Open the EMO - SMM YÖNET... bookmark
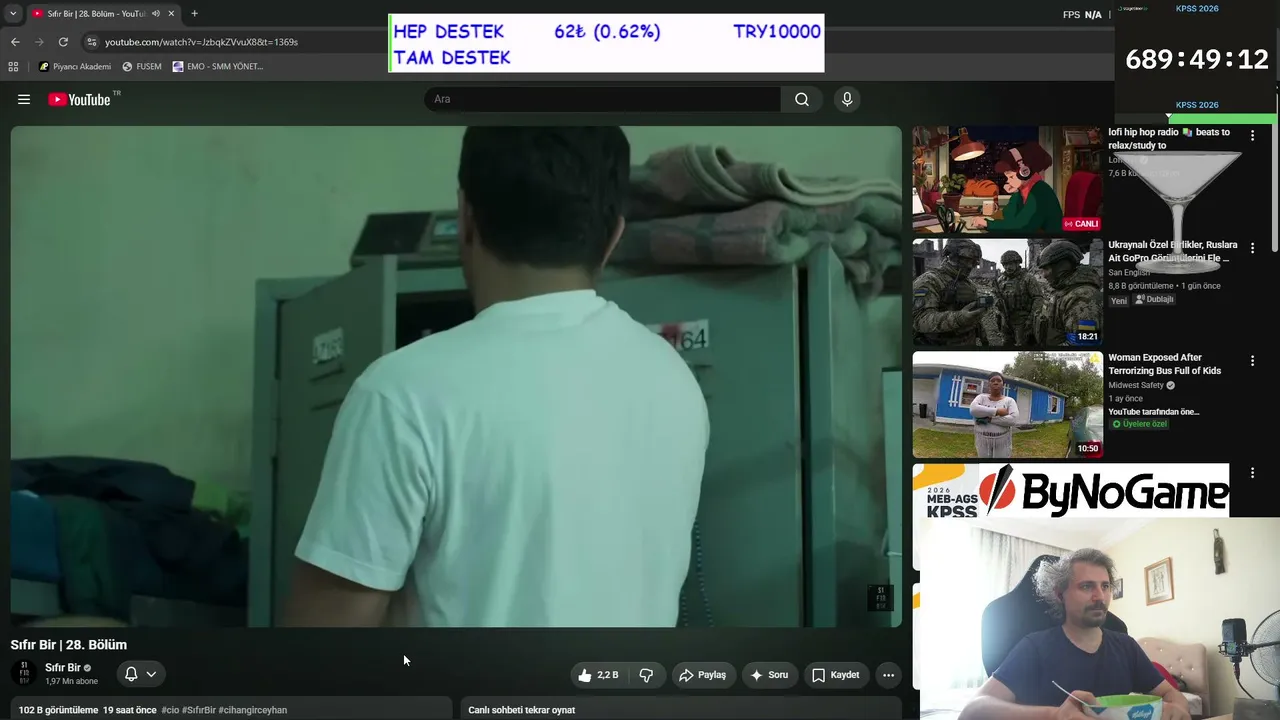The width and height of the screenshot is (1280, 720). pos(218,67)
